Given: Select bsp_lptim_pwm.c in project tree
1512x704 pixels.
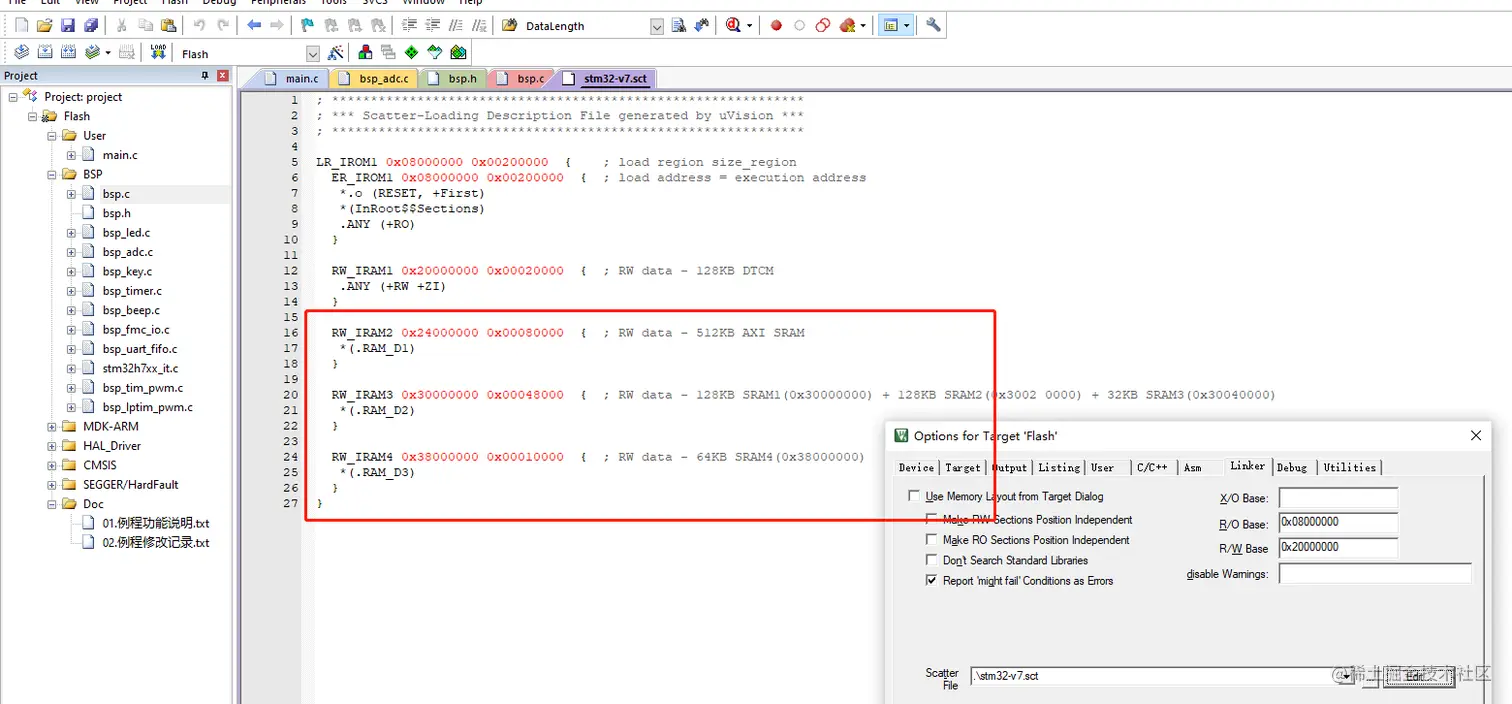Looking at the screenshot, I should click(x=147, y=407).
